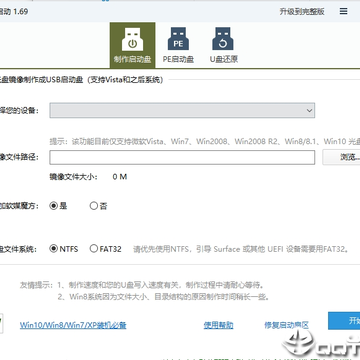Click the blue 开始 start button
Viewport: 360px width, 360px height.
point(344,321)
